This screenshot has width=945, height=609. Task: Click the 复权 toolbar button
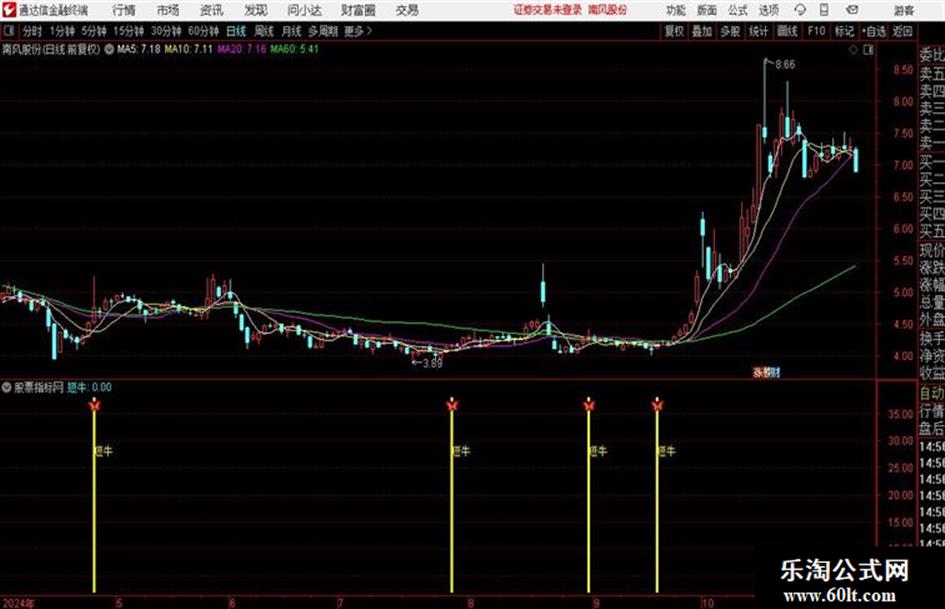click(674, 31)
